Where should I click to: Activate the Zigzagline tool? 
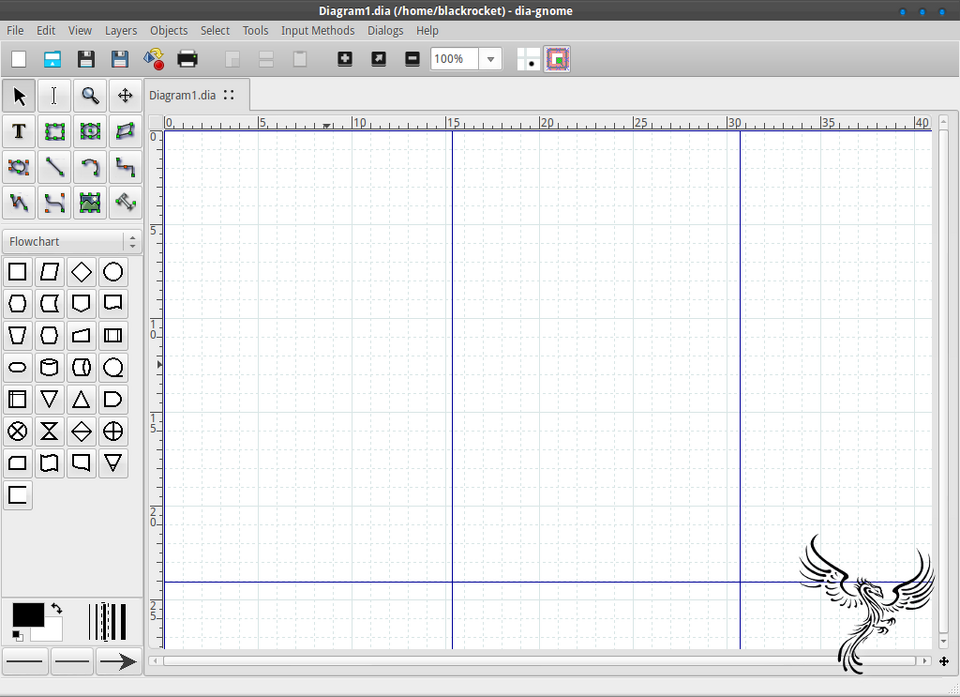pyautogui.click(x=125, y=167)
